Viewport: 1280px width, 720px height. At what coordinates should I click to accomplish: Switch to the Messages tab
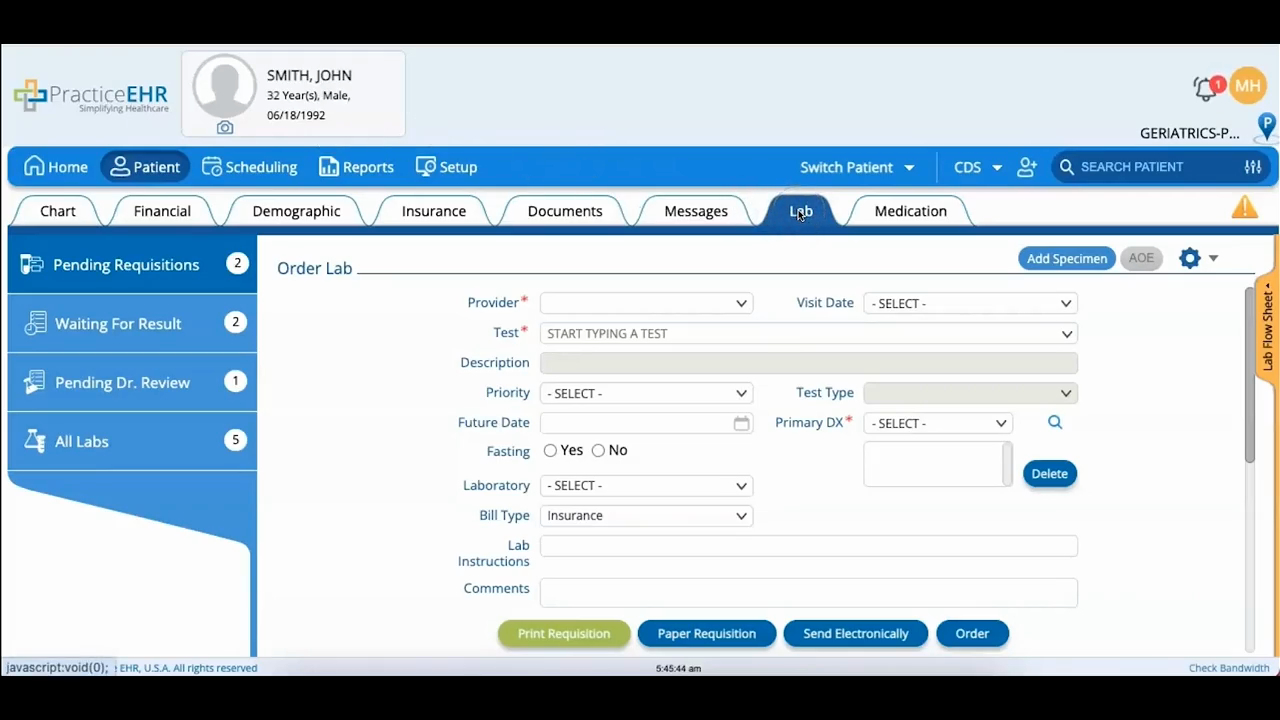tap(696, 211)
